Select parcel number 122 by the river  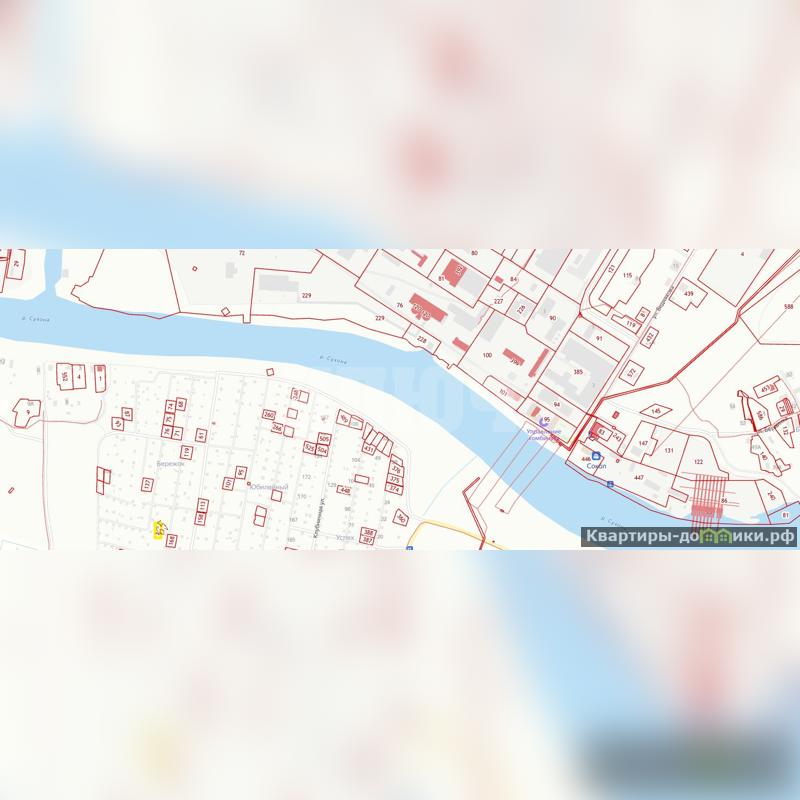pyautogui.click(x=698, y=462)
